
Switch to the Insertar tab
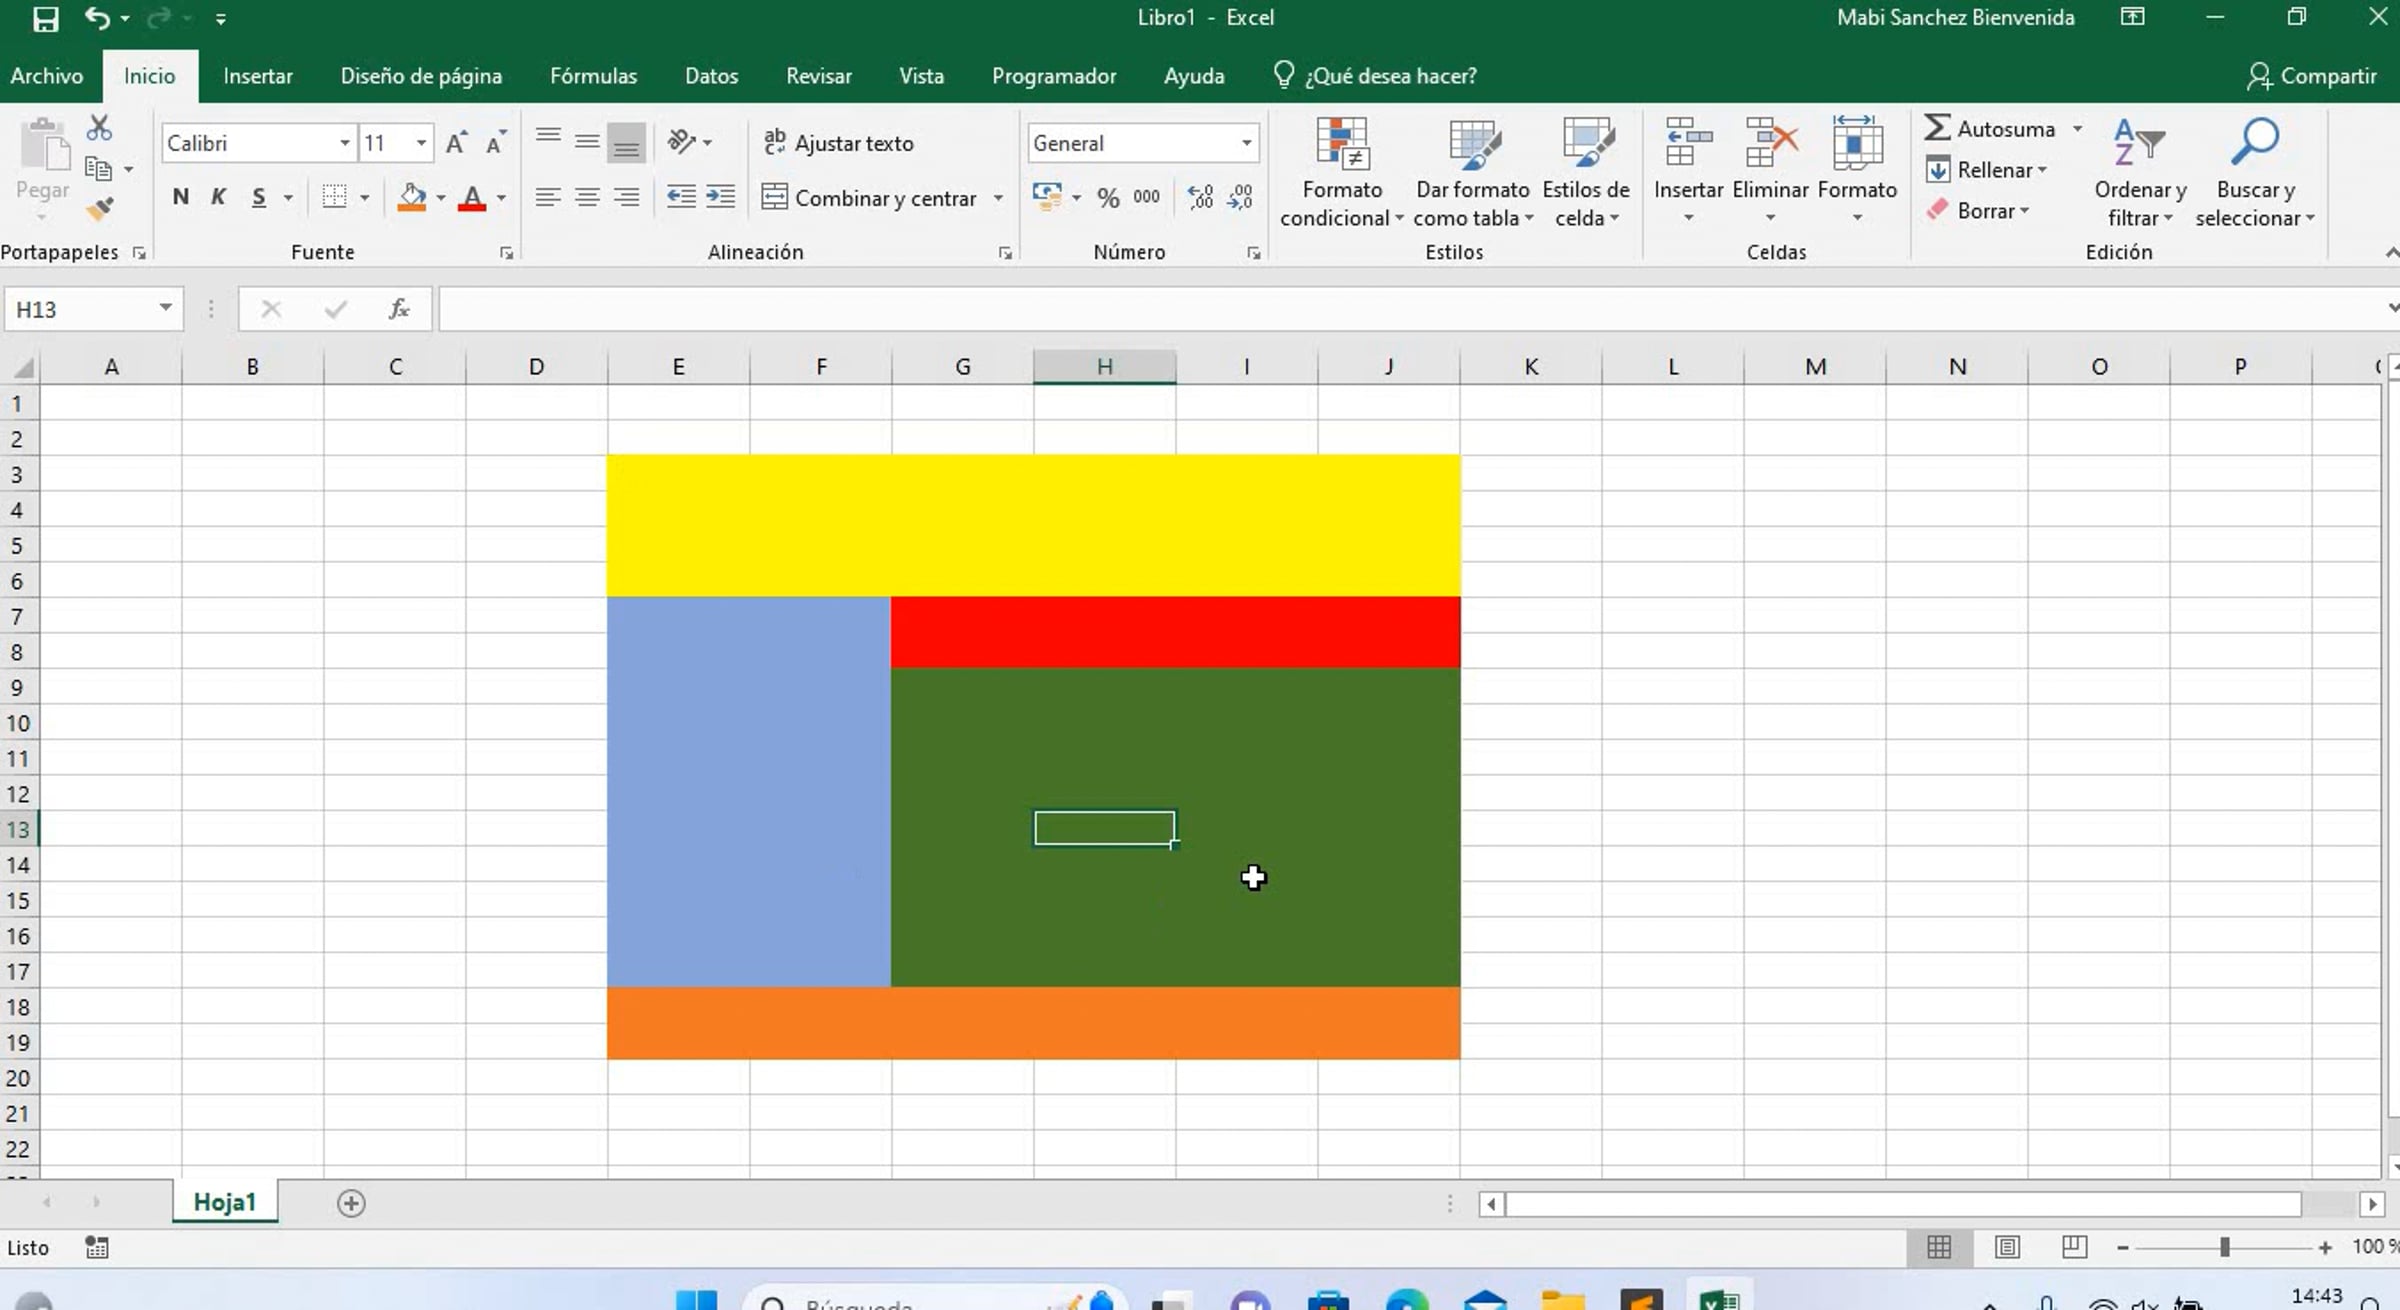[257, 76]
